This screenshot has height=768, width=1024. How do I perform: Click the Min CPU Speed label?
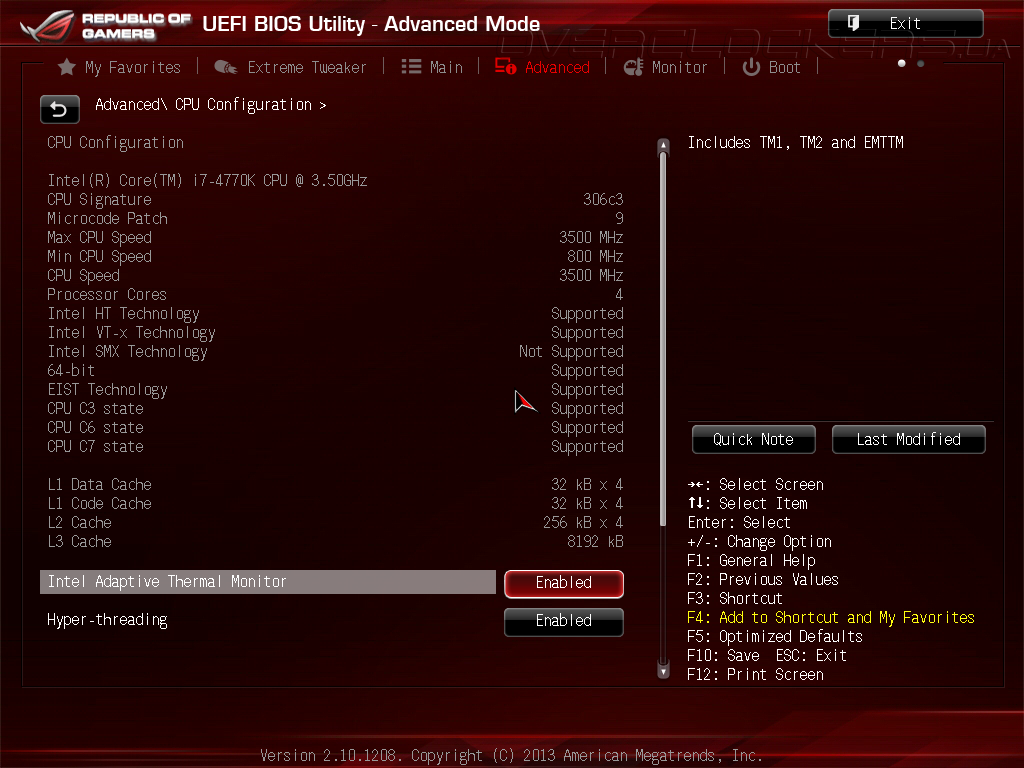[99, 256]
